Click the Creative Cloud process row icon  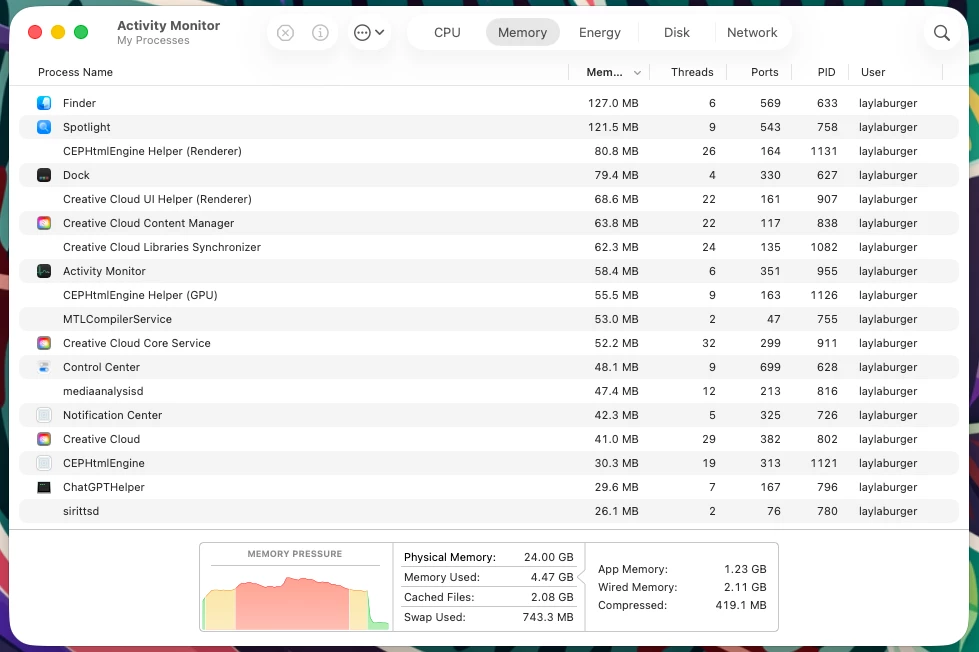coord(44,439)
